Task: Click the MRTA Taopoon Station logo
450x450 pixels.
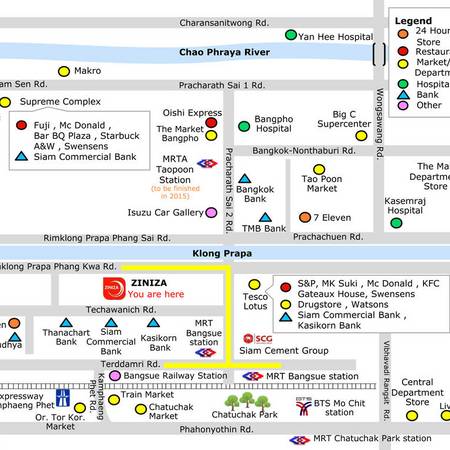Action: [x=207, y=163]
